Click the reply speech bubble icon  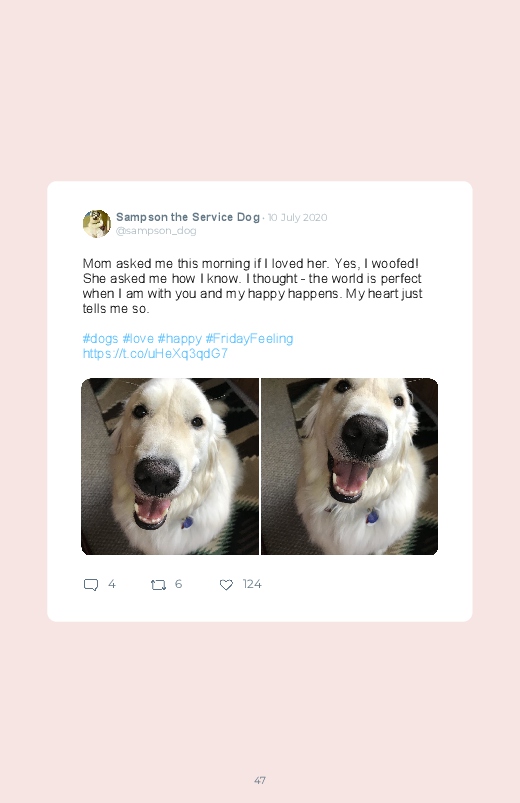[91, 584]
